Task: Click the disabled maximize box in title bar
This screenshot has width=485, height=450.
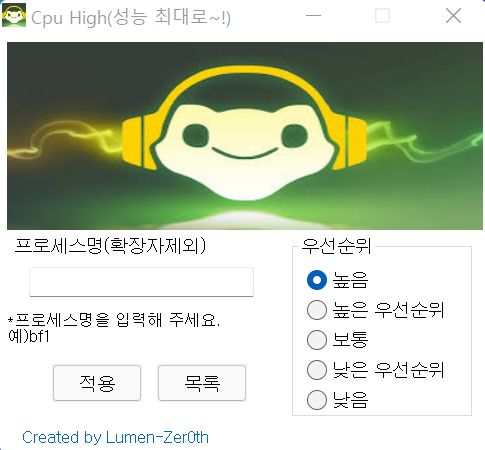Action: pos(382,16)
